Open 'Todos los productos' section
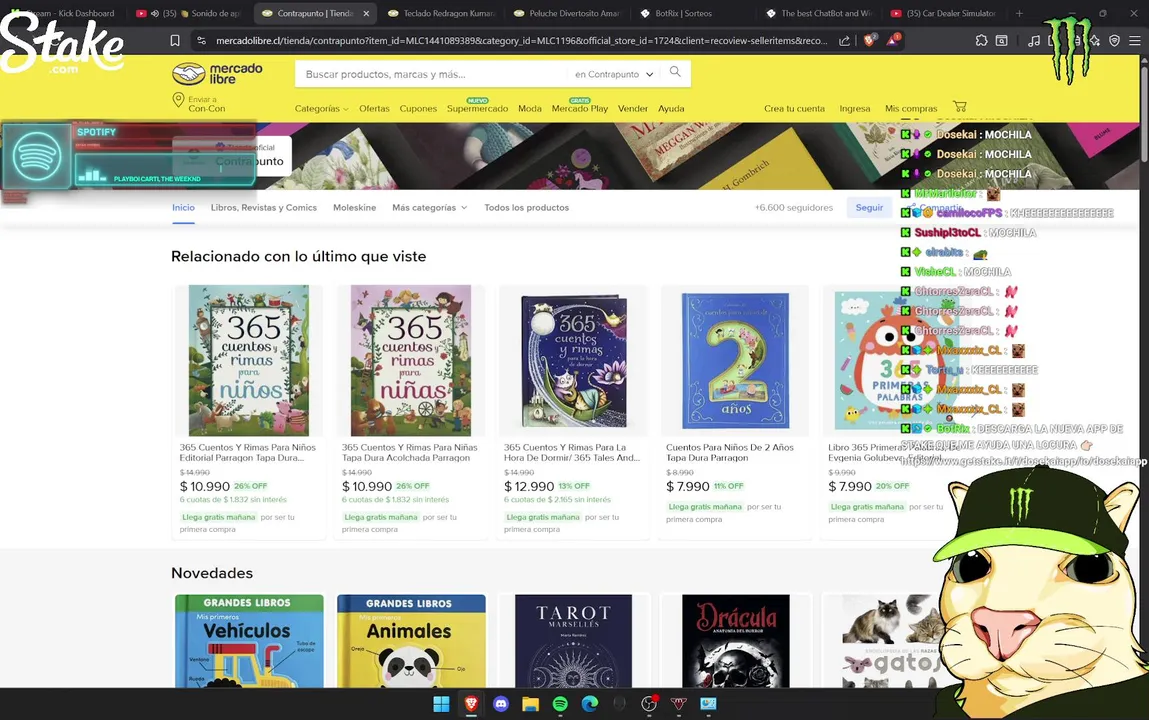1149x720 pixels. coord(526,207)
